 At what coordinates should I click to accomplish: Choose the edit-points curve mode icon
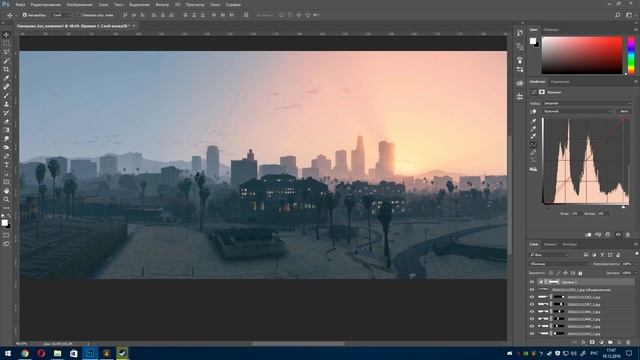[x=533, y=145]
